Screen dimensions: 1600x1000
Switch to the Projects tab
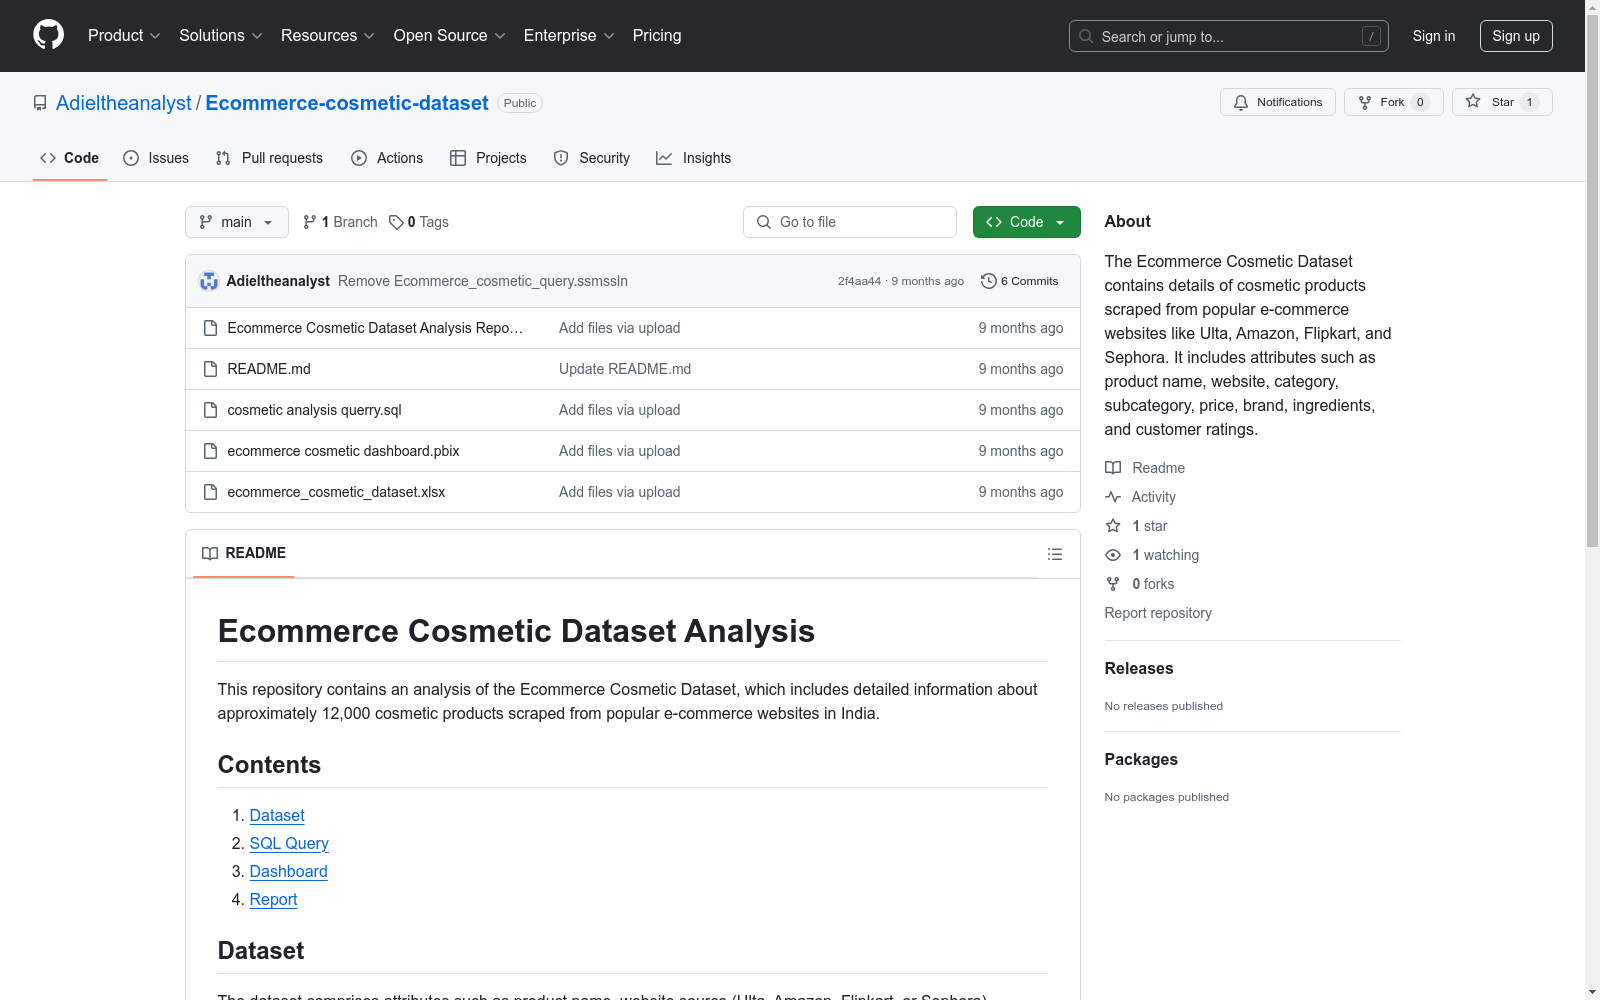tap(488, 158)
